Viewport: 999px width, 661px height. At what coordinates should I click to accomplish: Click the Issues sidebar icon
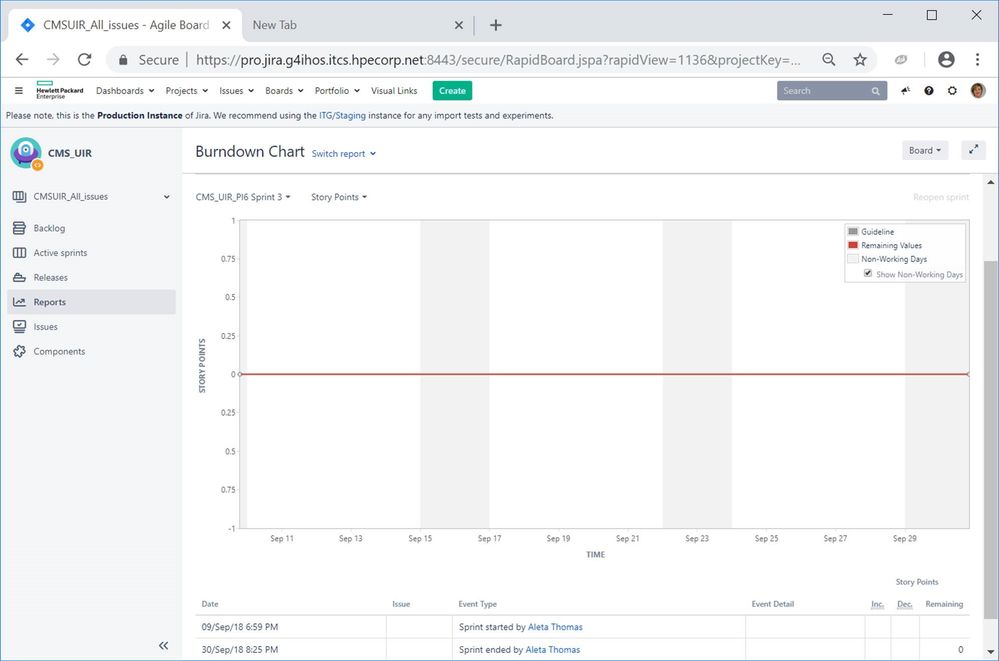coord(19,326)
